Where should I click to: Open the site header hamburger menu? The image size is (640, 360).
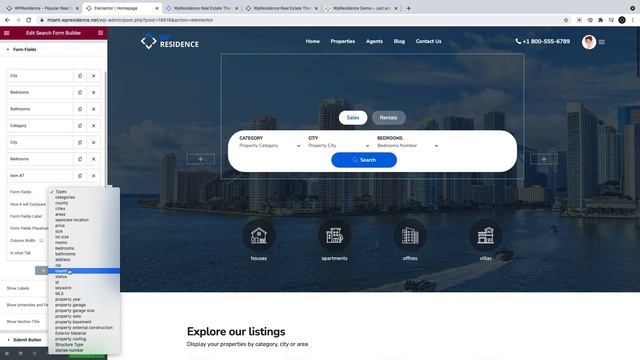tap(602, 42)
